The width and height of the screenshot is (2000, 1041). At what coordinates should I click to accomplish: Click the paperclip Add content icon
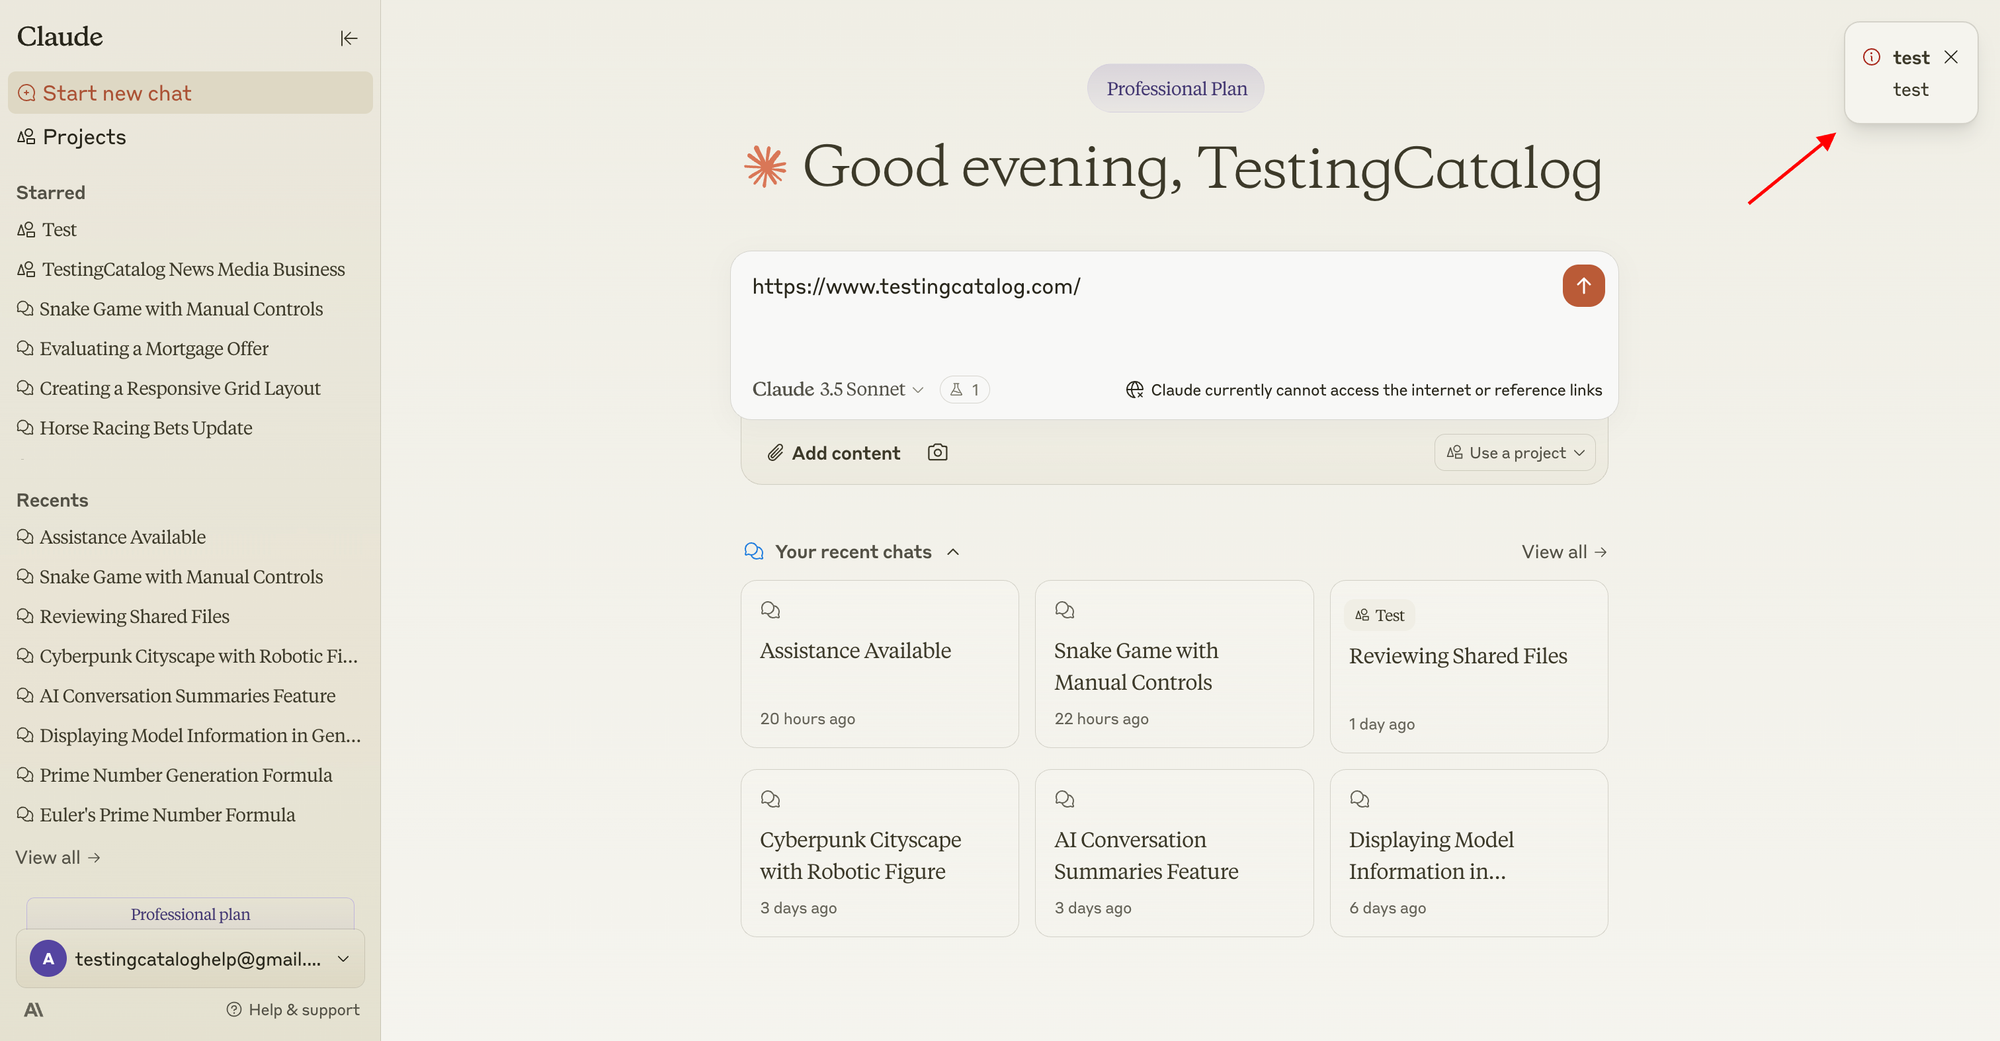tap(775, 453)
